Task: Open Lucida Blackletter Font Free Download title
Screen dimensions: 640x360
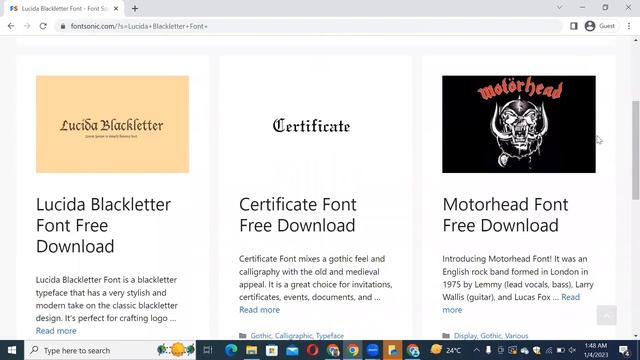Action: (x=103, y=225)
